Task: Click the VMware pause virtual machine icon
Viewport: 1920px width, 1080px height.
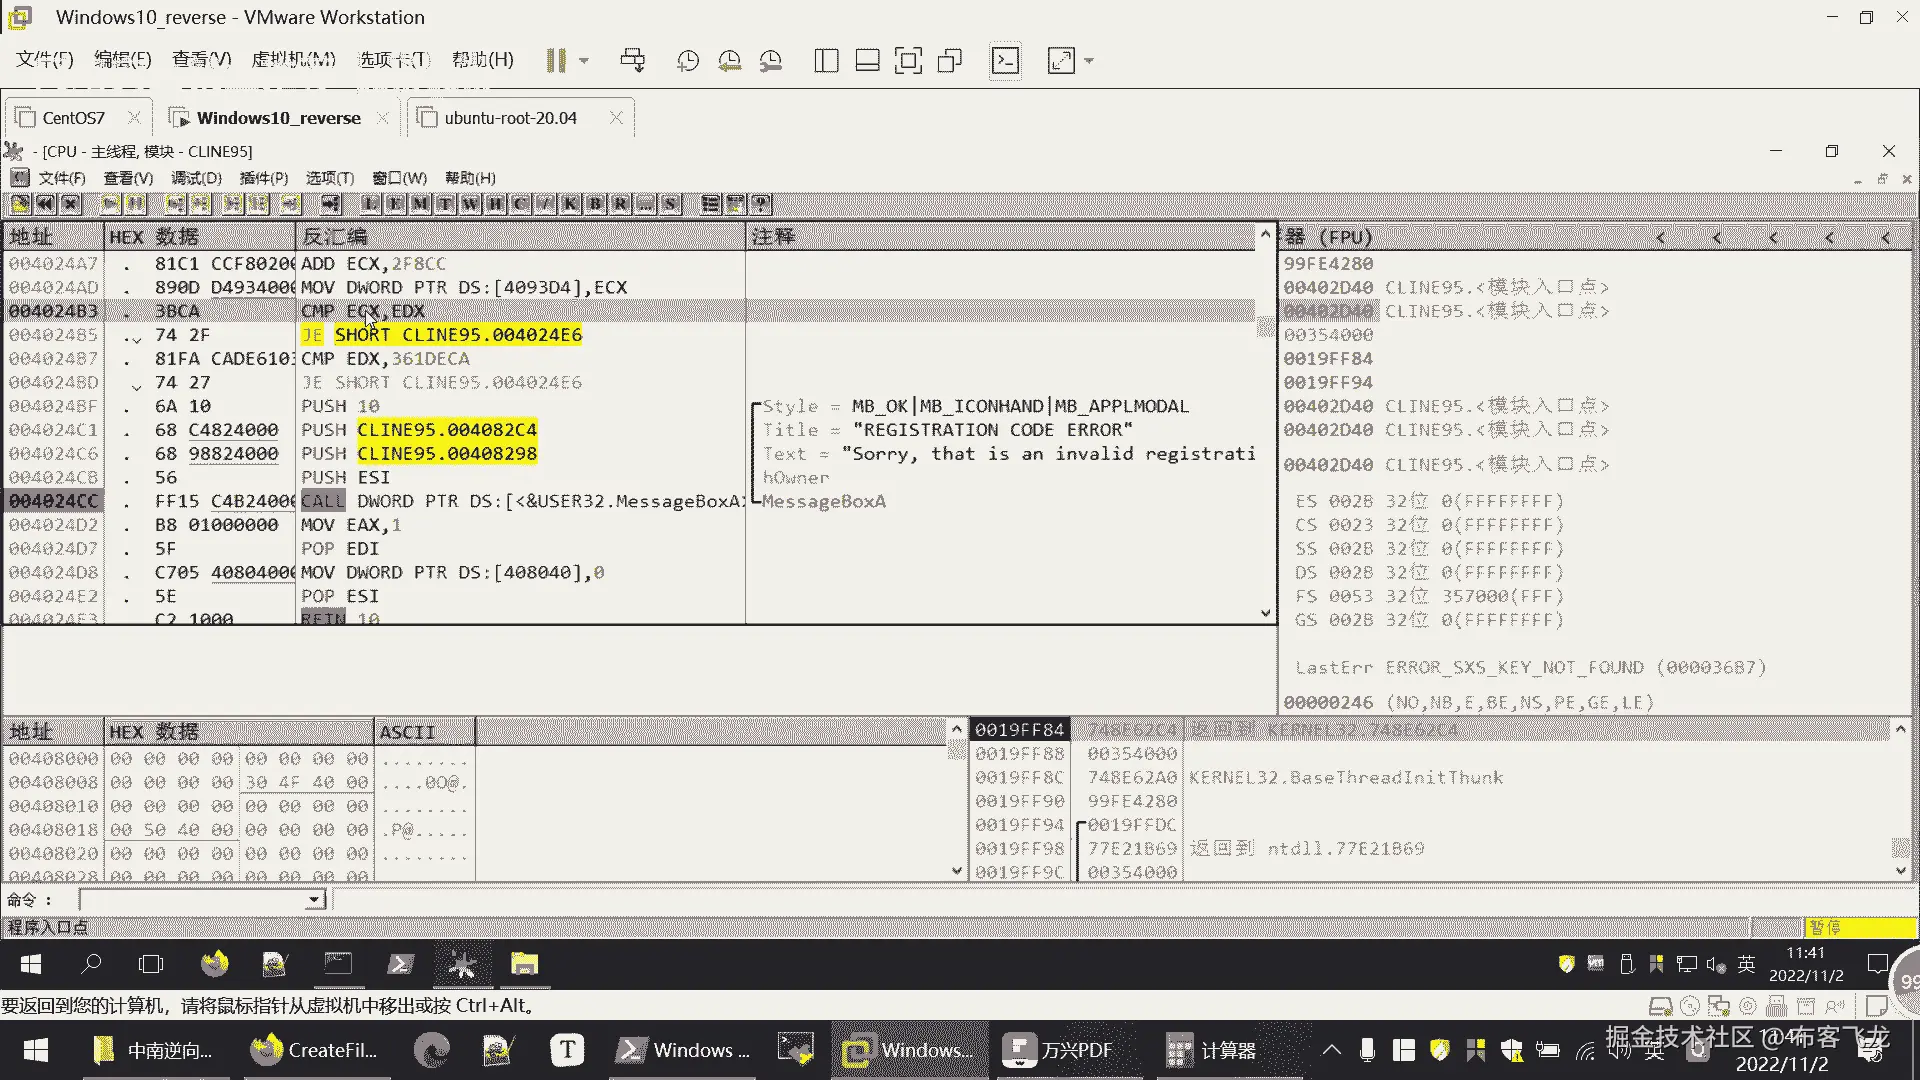Action: click(x=556, y=61)
